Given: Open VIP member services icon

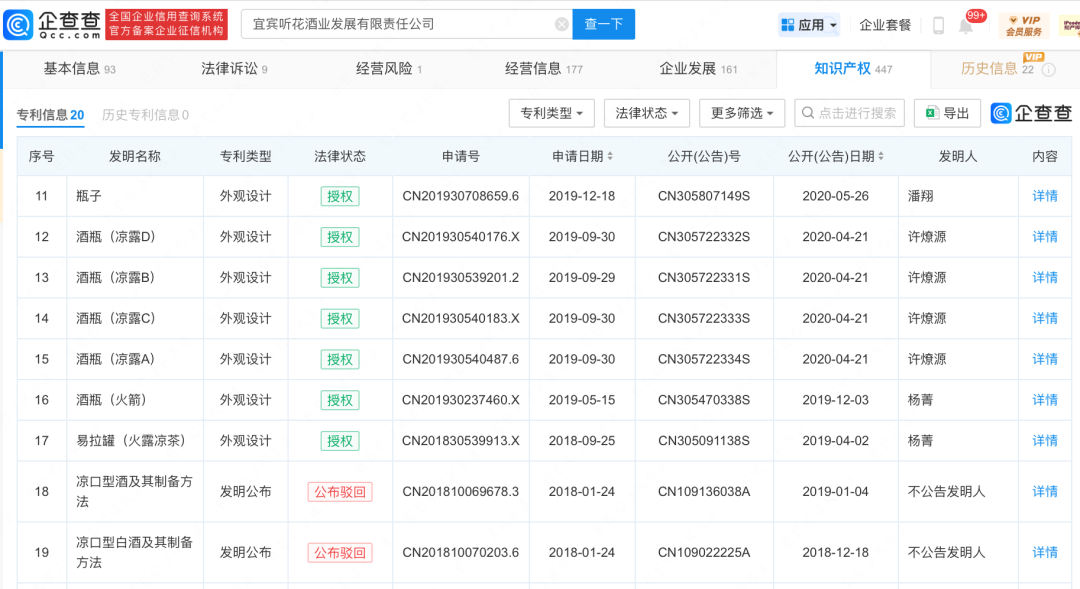Looking at the screenshot, I should click(1024, 25).
